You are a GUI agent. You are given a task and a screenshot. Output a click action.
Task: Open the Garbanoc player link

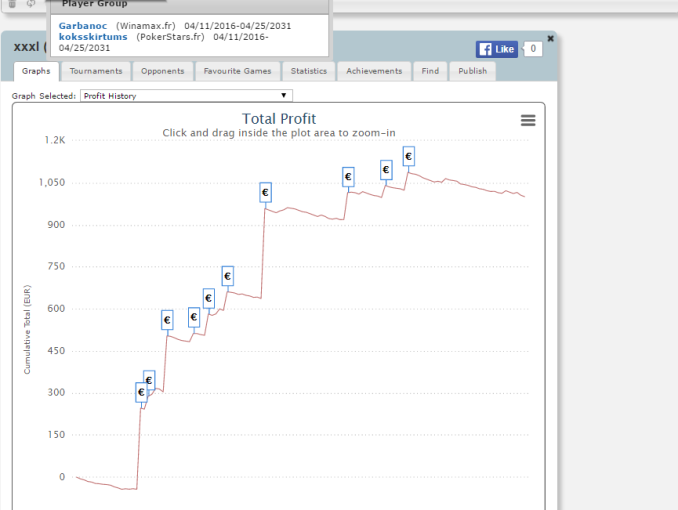[x=83, y=25]
